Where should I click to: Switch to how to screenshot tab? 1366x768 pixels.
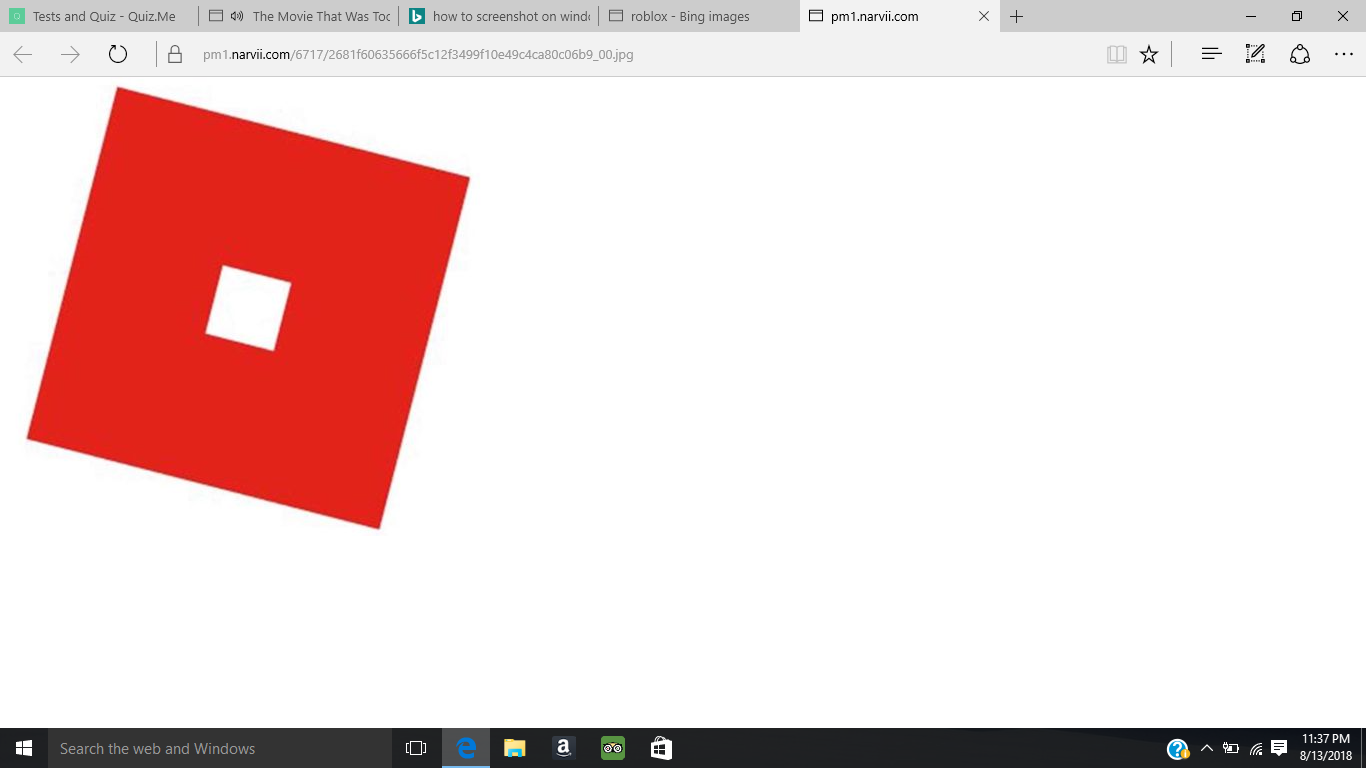click(x=498, y=16)
